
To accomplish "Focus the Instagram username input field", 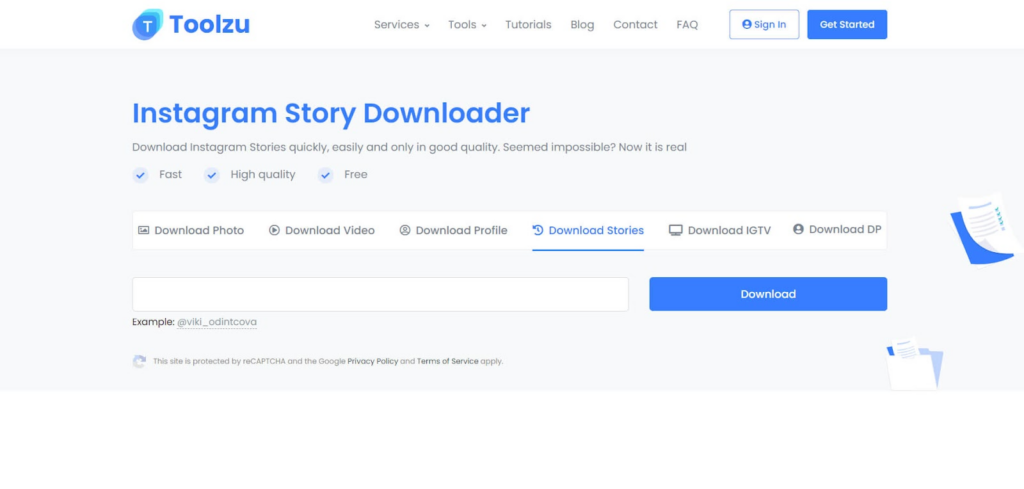I will 380,294.
